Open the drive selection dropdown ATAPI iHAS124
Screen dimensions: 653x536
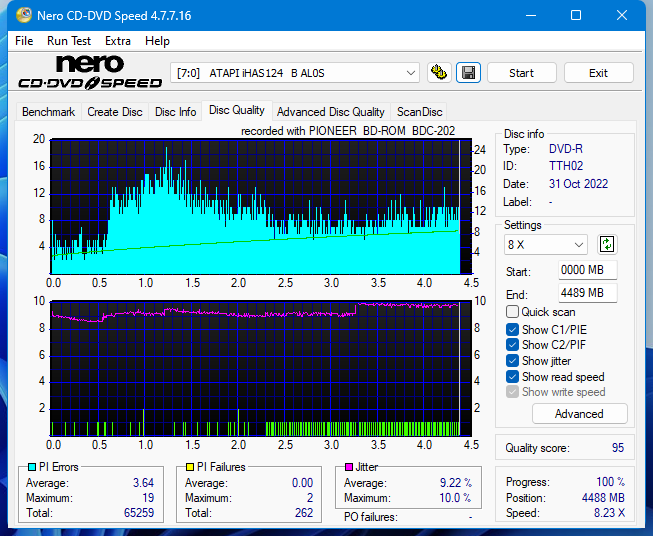tap(295, 73)
